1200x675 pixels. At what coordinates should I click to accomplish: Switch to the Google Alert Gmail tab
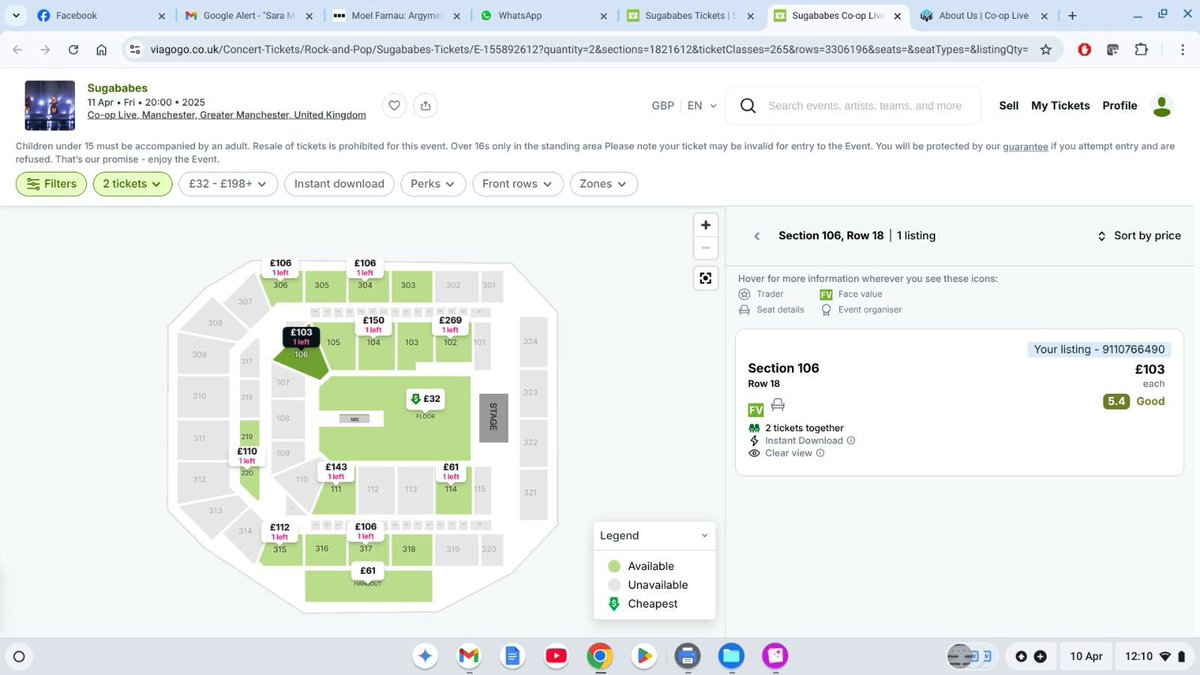pos(250,15)
